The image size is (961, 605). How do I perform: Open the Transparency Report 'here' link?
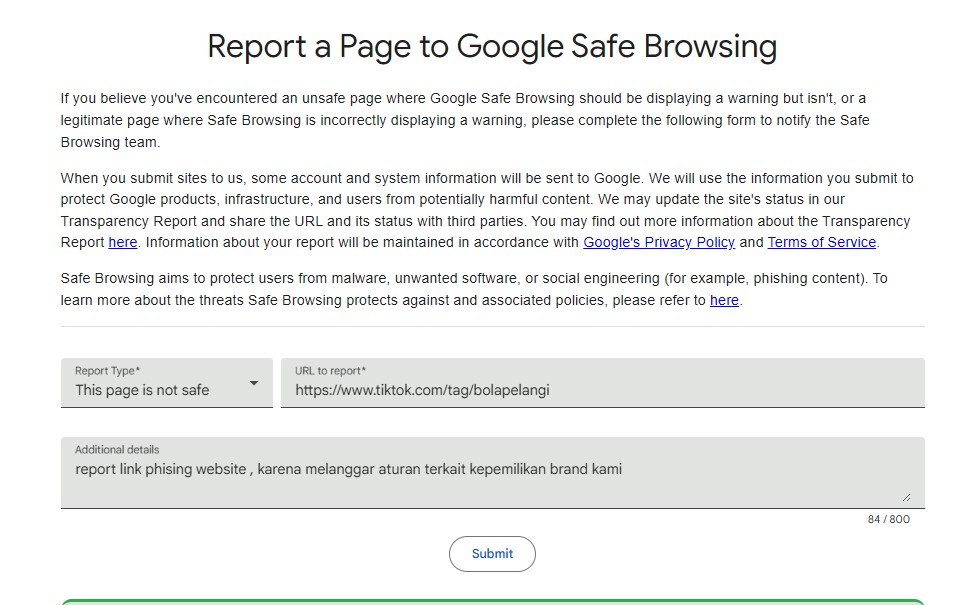(123, 243)
